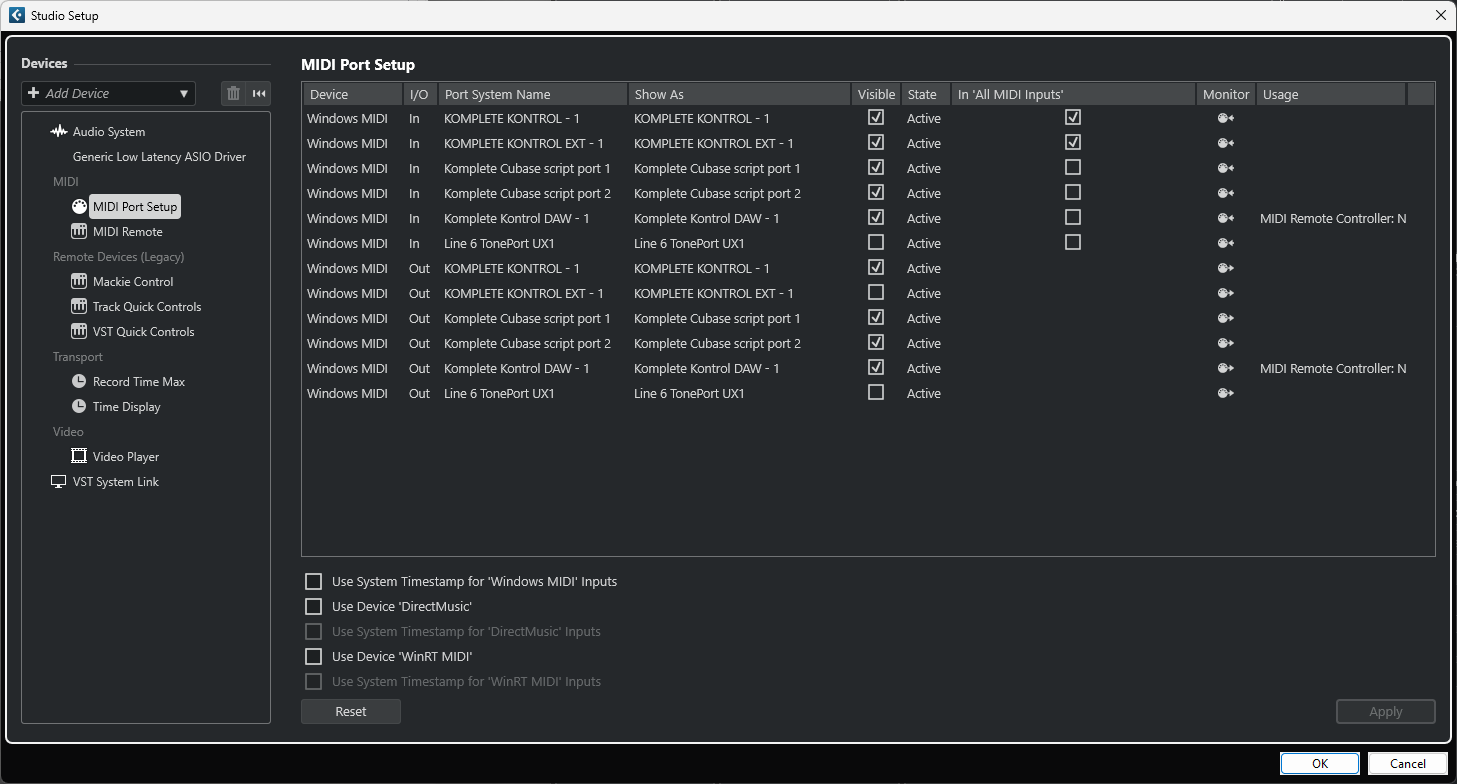Open the Add Device dropdown
This screenshot has height=784, width=1457.
(x=108, y=93)
